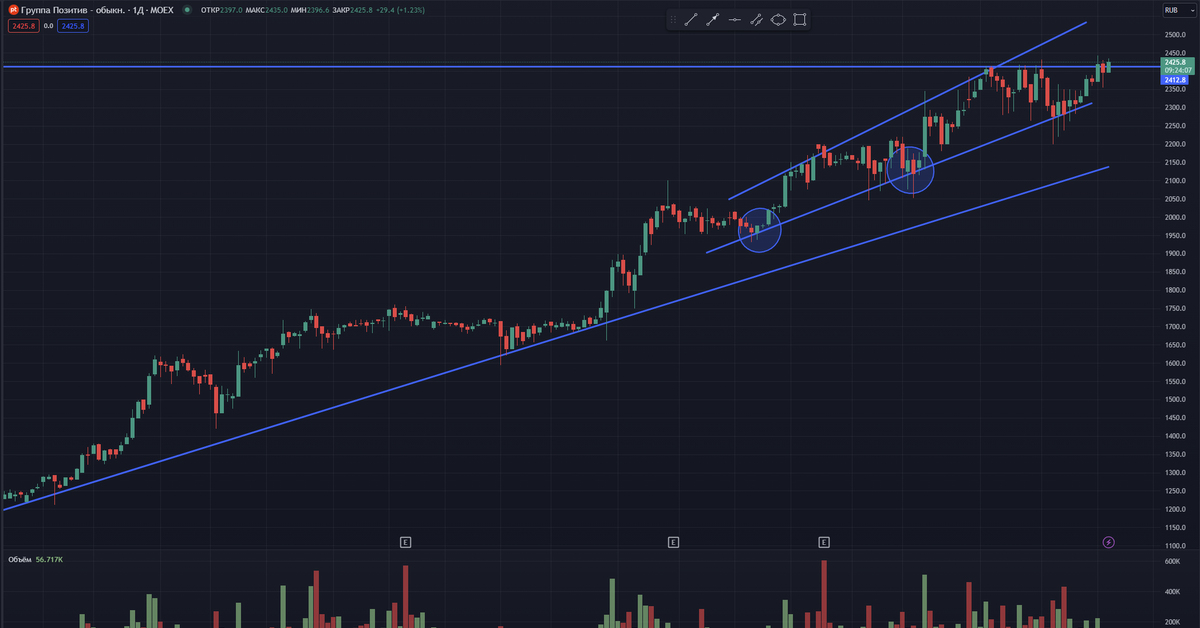The height and width of the screenshot is (628, 1200).
Task: Select the horizontal line drawing tool
Action: (735, 20)
